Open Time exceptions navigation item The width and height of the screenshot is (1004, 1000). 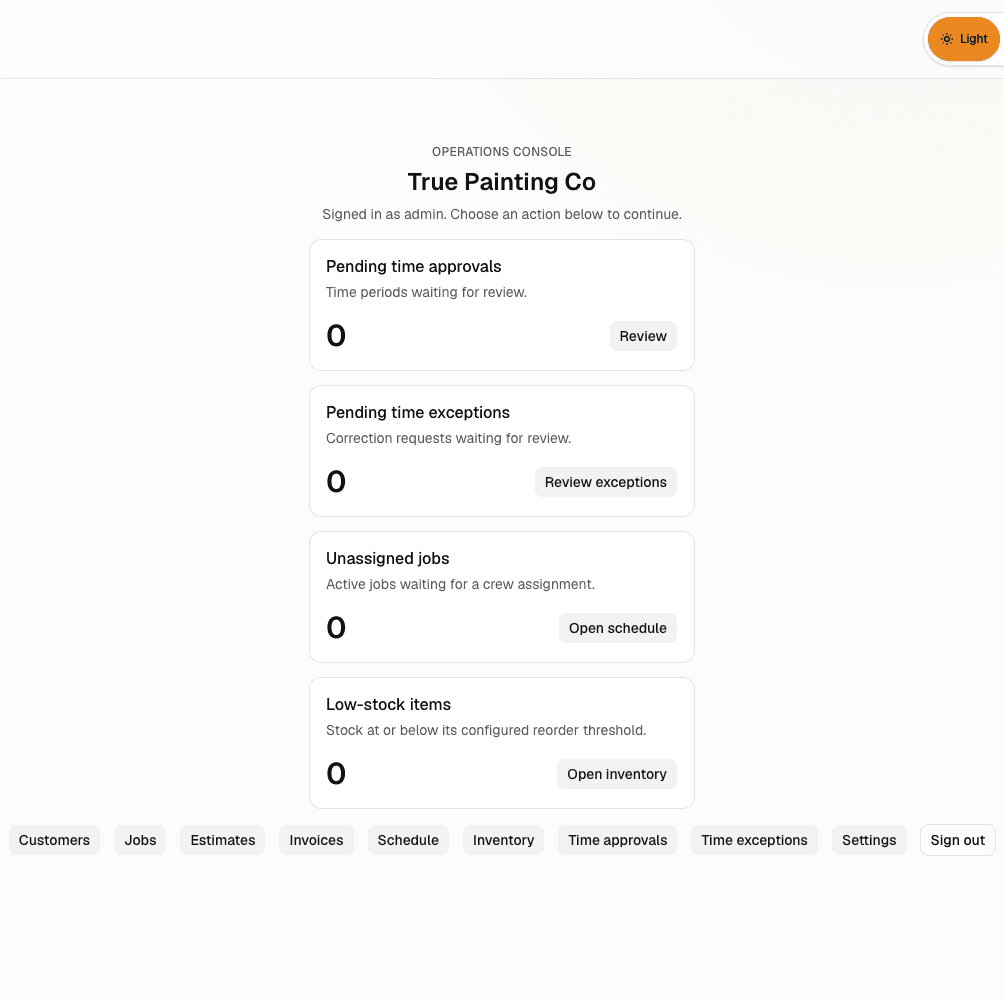click(754, 840)
